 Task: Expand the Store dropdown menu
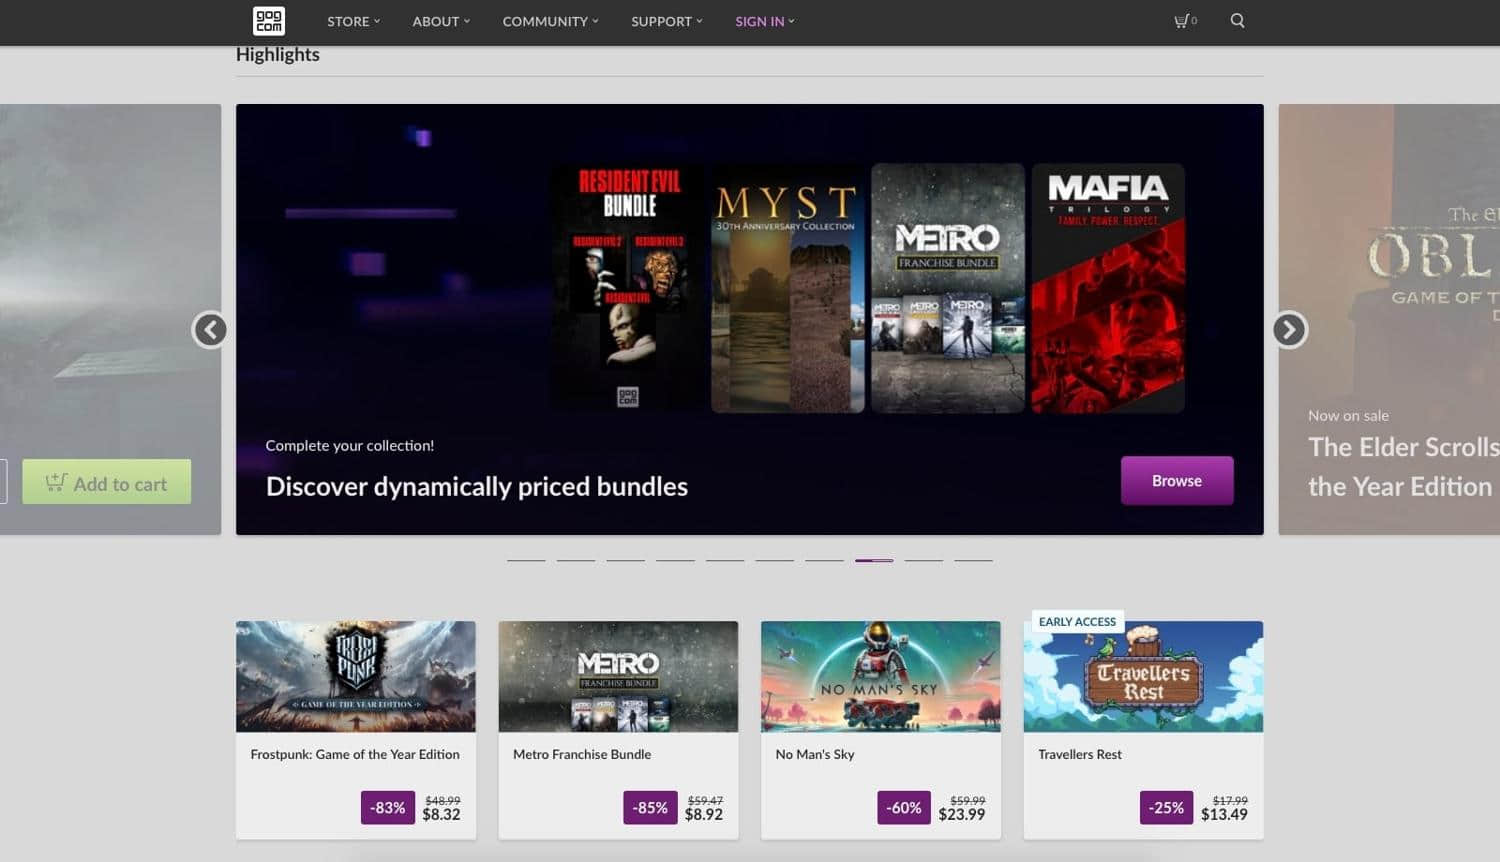point(353,21)
